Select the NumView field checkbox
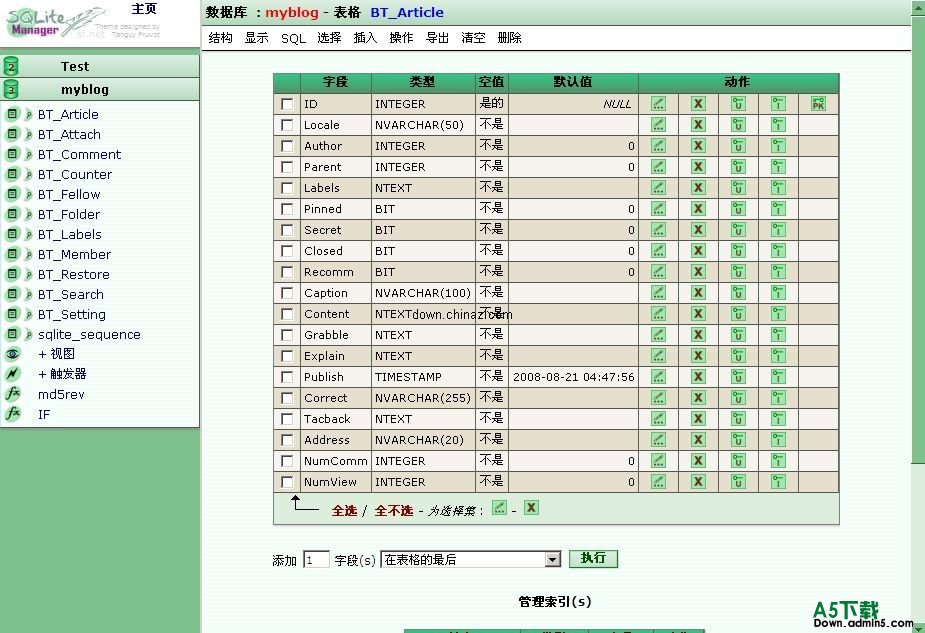Image resolution: width=925 pixels, height=633 pixels. 288,483
